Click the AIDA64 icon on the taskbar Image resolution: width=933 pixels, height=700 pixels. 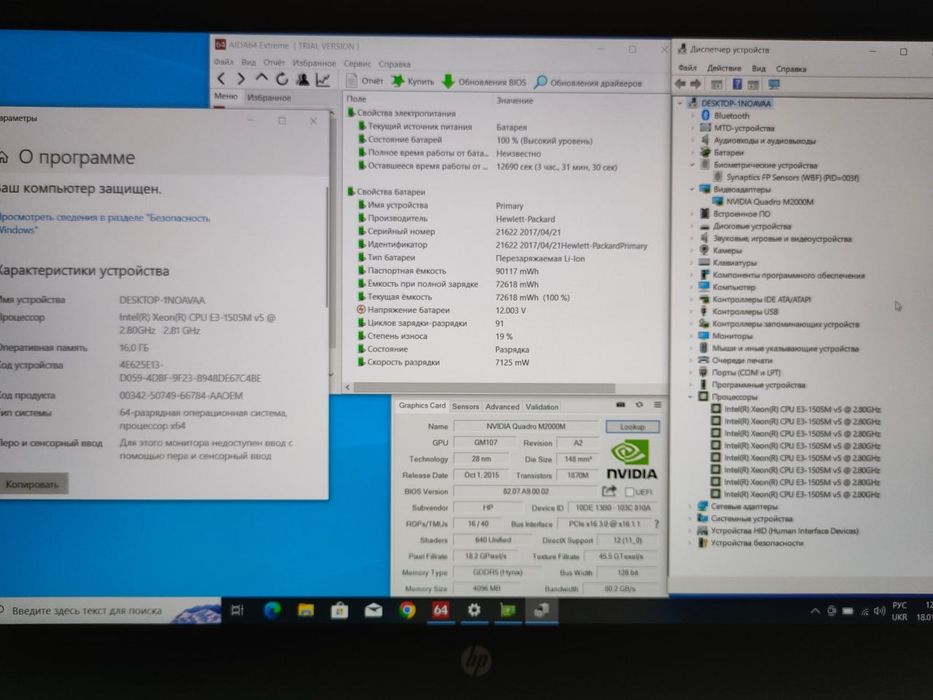(x=440, y=610)
